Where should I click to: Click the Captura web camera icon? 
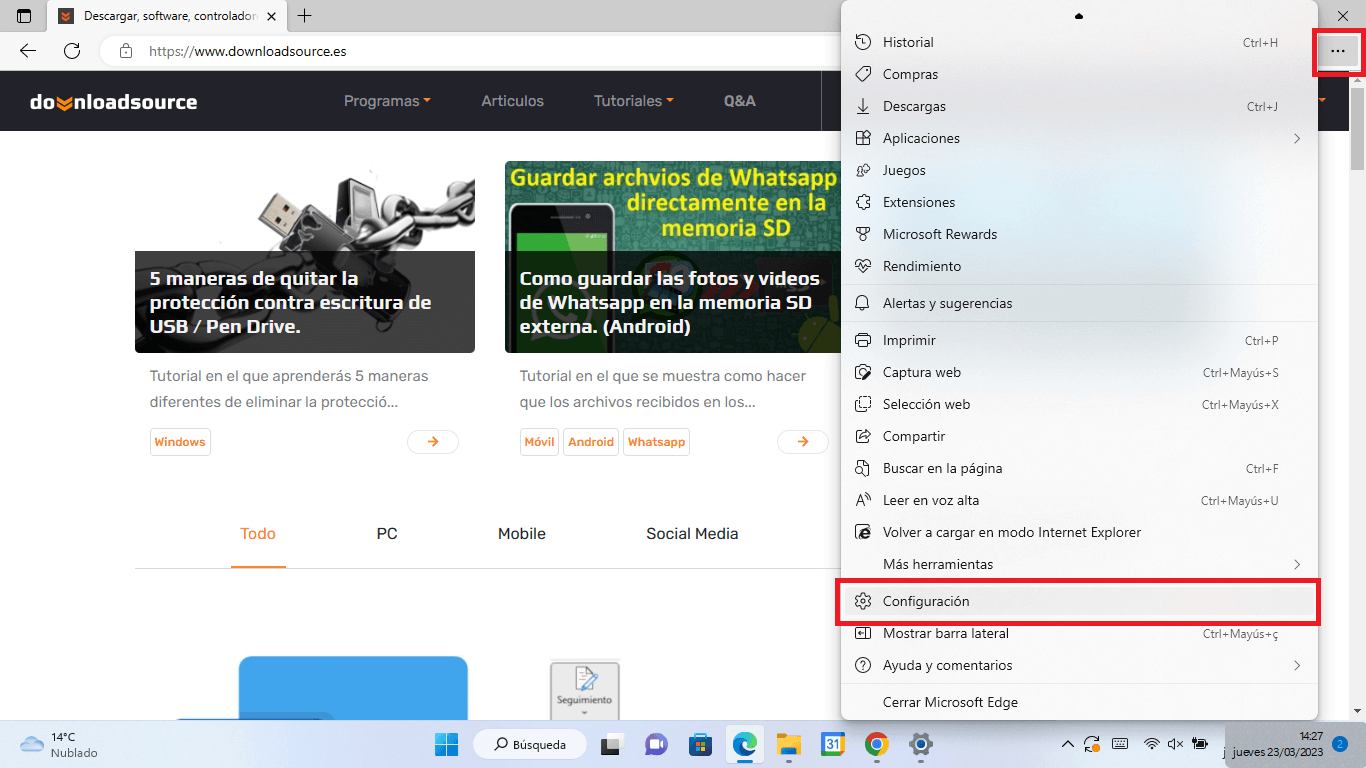(x=864, y=372)
